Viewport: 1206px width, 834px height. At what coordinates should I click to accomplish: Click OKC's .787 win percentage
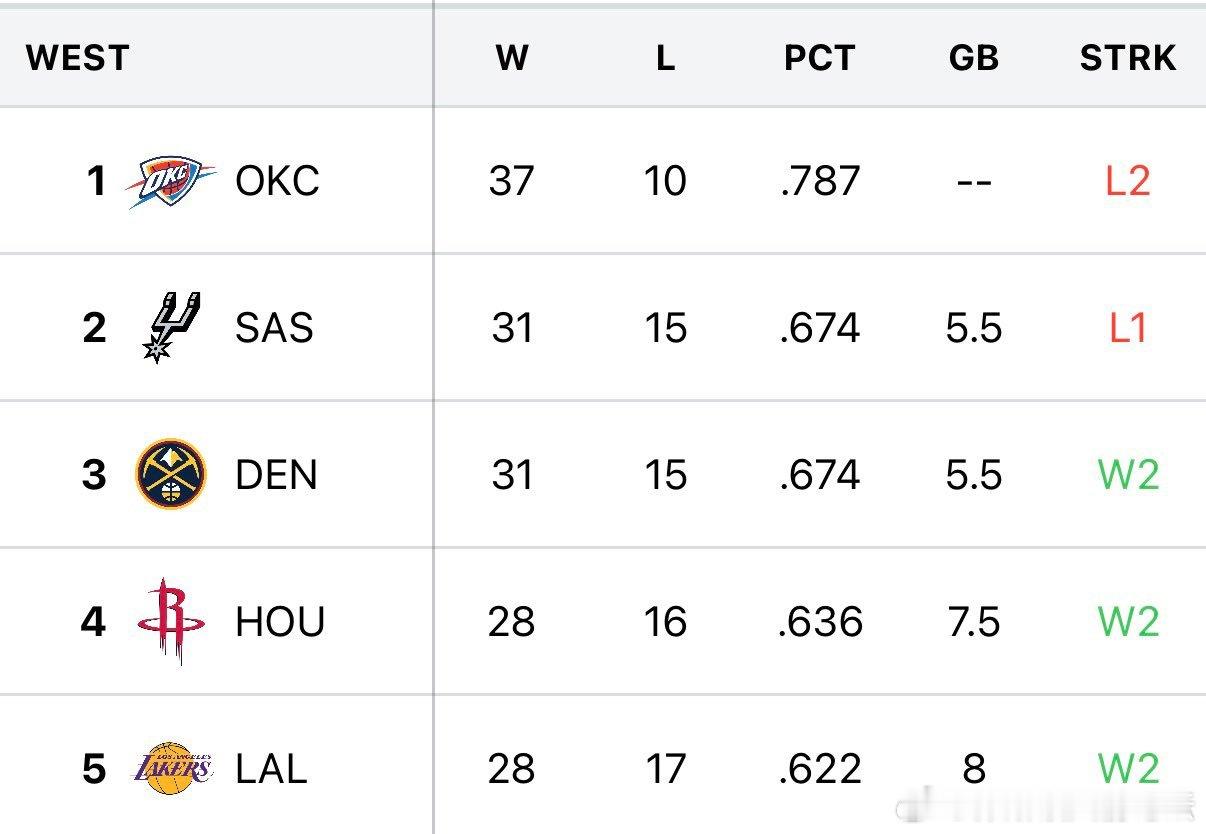[819, 182]
